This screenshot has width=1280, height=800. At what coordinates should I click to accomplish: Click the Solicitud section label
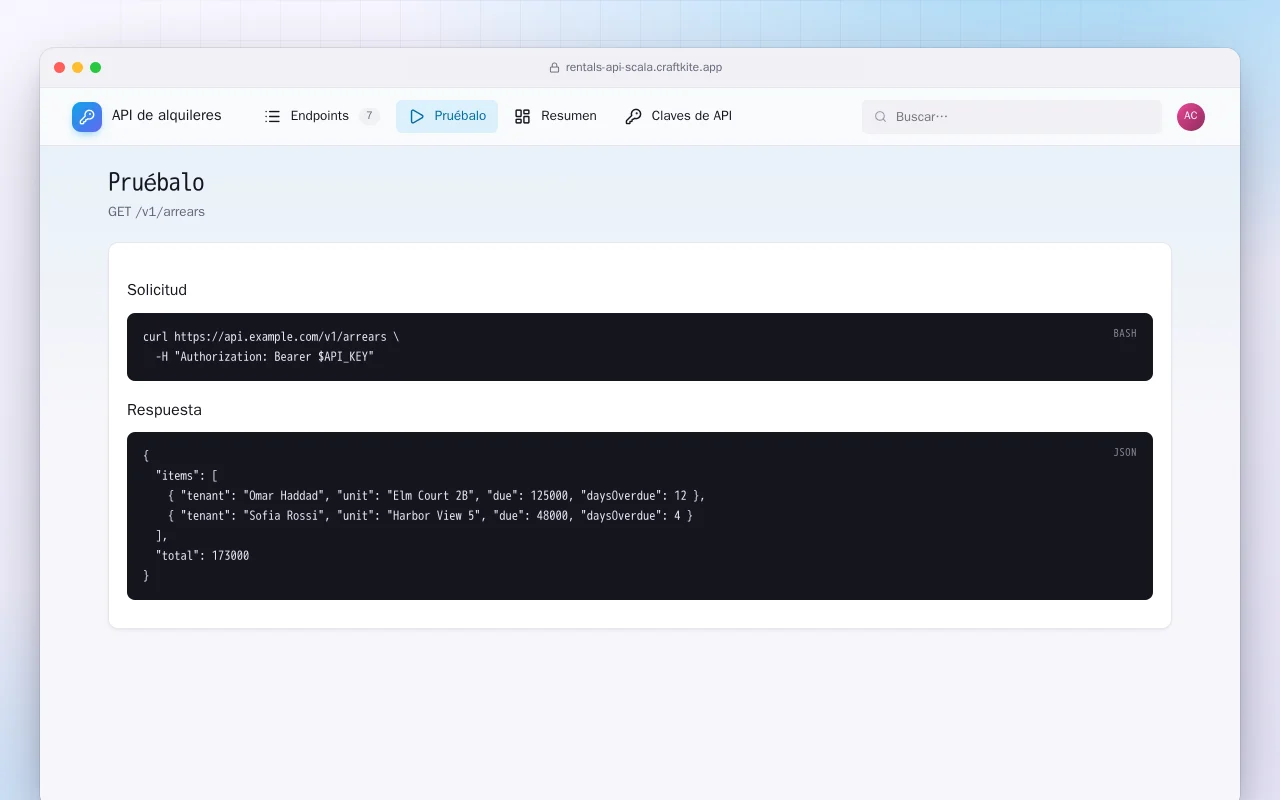tap(157, 290)
